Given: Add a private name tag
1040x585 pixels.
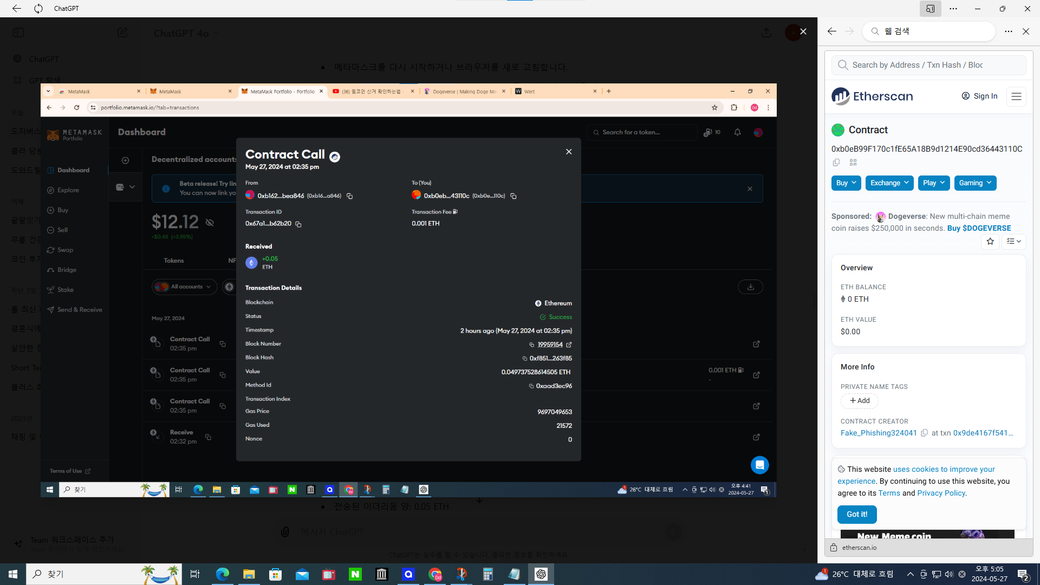Looking at the screenshot, I should [x=859, y=400].
